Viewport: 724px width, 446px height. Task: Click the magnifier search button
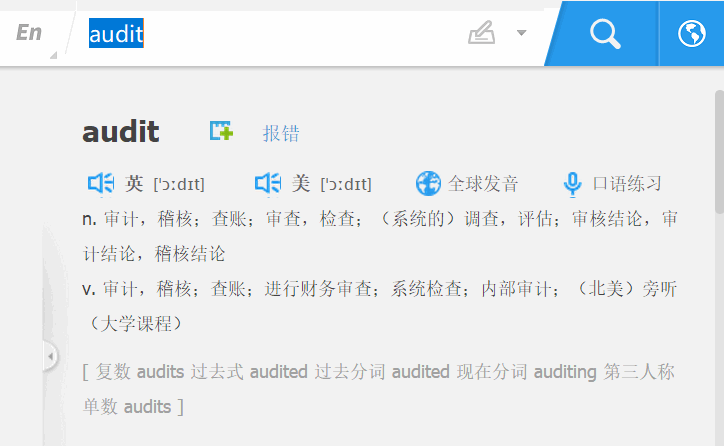(605, 34)
